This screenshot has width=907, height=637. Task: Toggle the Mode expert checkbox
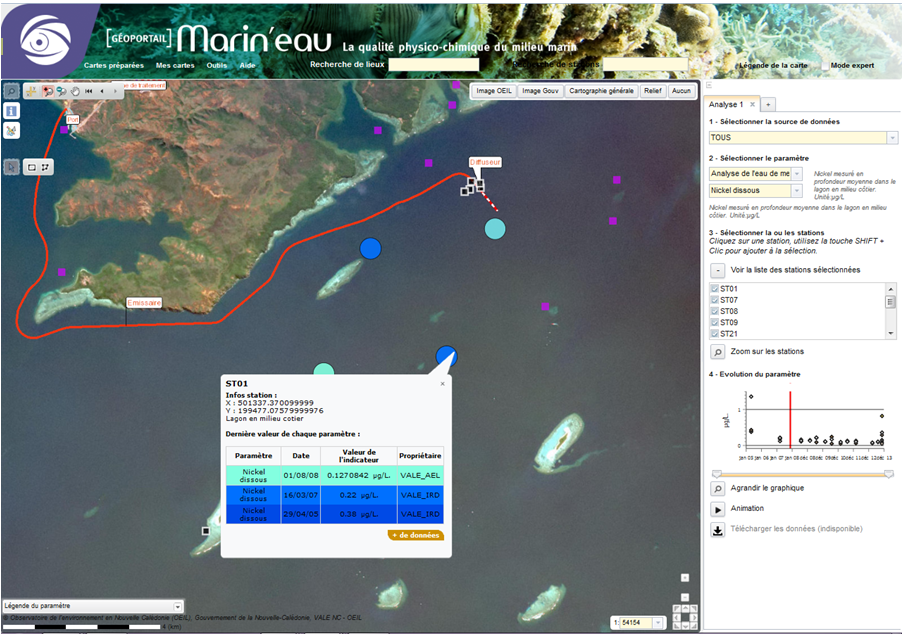click(824, 65)
